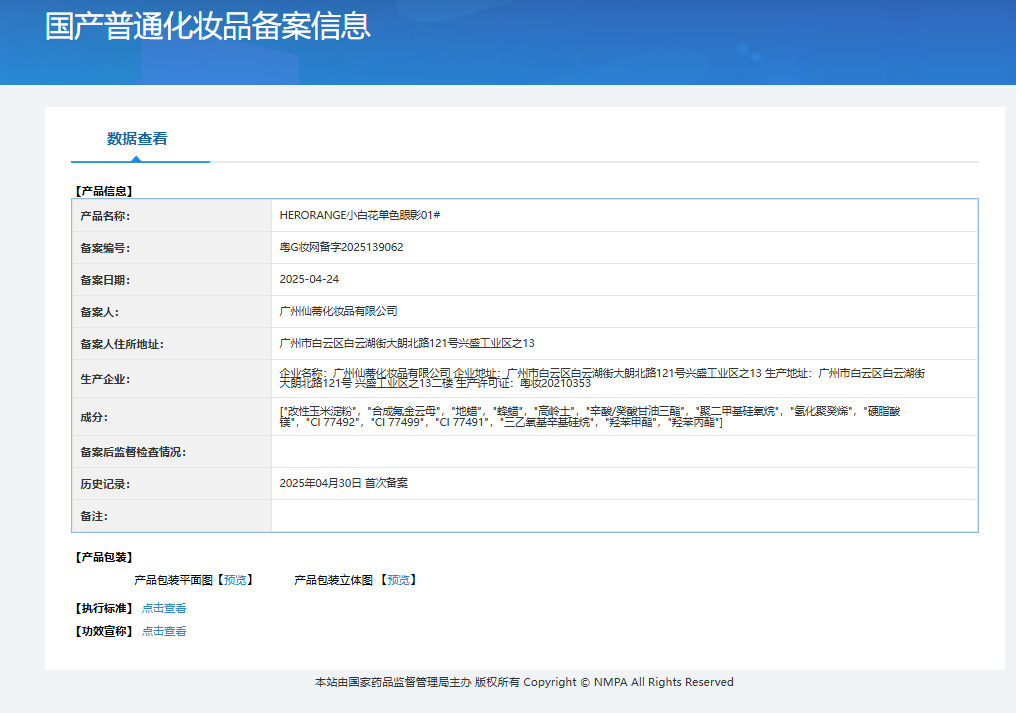Click the NMPA copyright footer text
This screenshot has width=1016, height=713.
[524, 682]
